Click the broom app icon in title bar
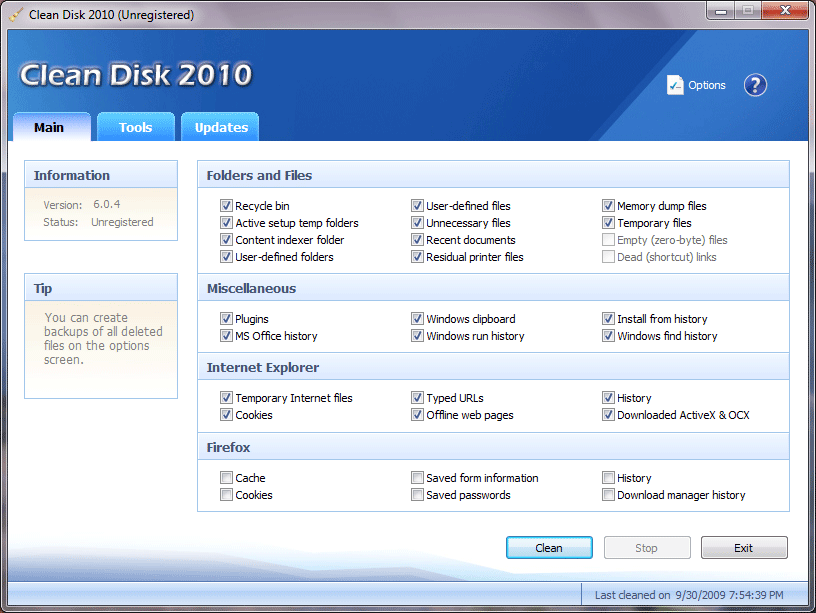 pos(15,15)
